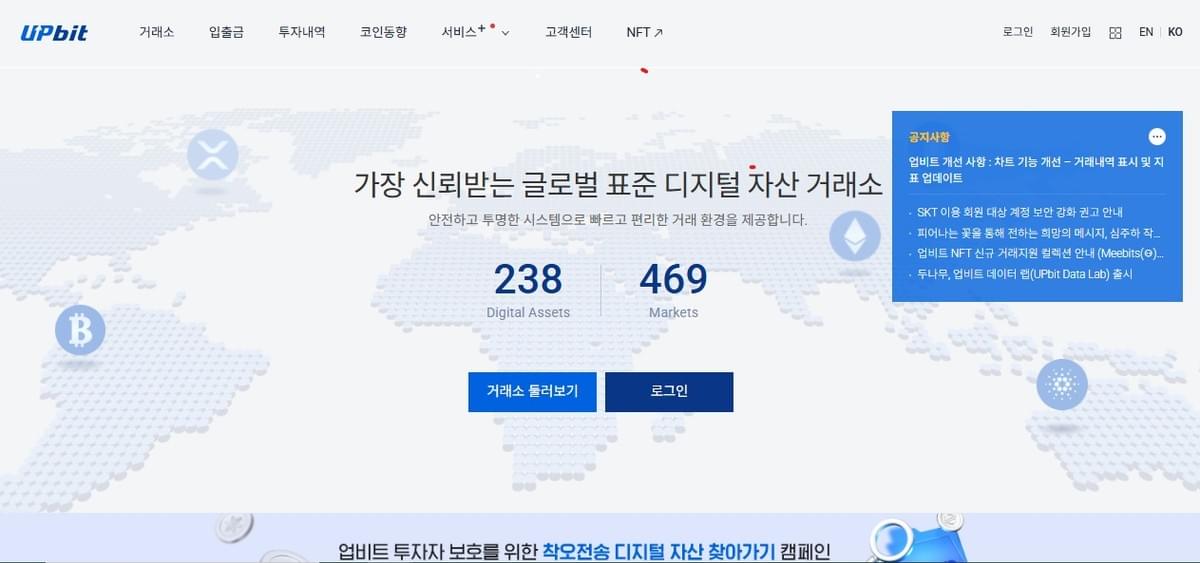
Task: Open the NFT external link
Action: pos(645,32)
